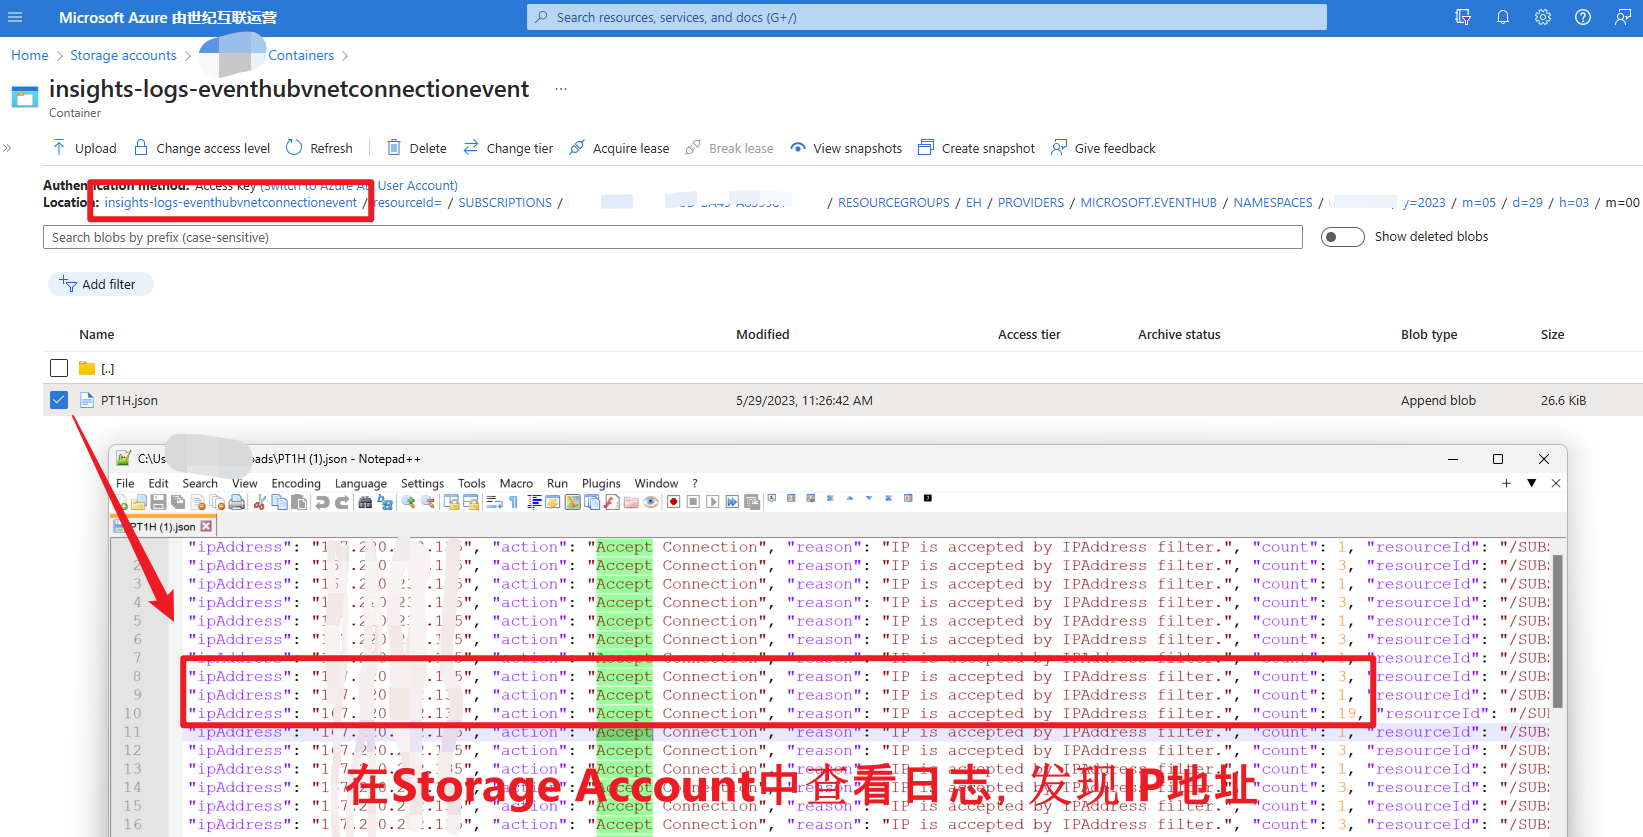The height and width of the screenshot is (837, 1643).
Task: Click the Find binoculars icon in Notepad++
Action: (x=365, y=502)
